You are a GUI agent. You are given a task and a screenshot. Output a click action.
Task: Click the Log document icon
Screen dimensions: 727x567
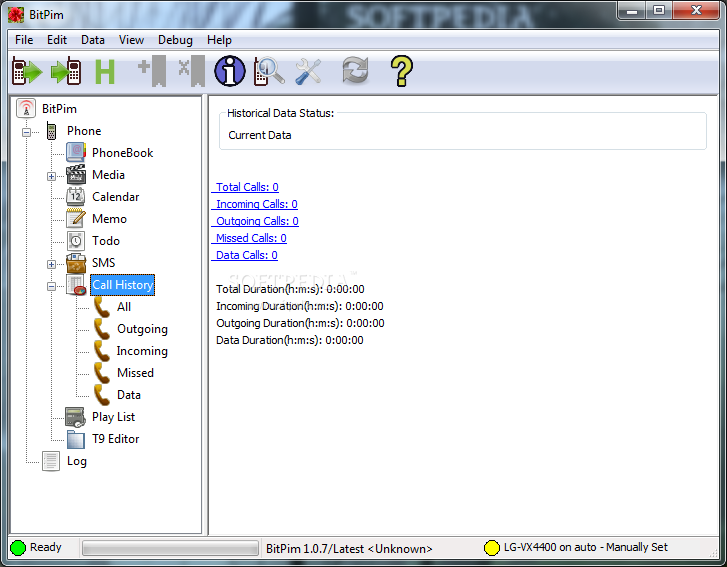pos(51,461)
